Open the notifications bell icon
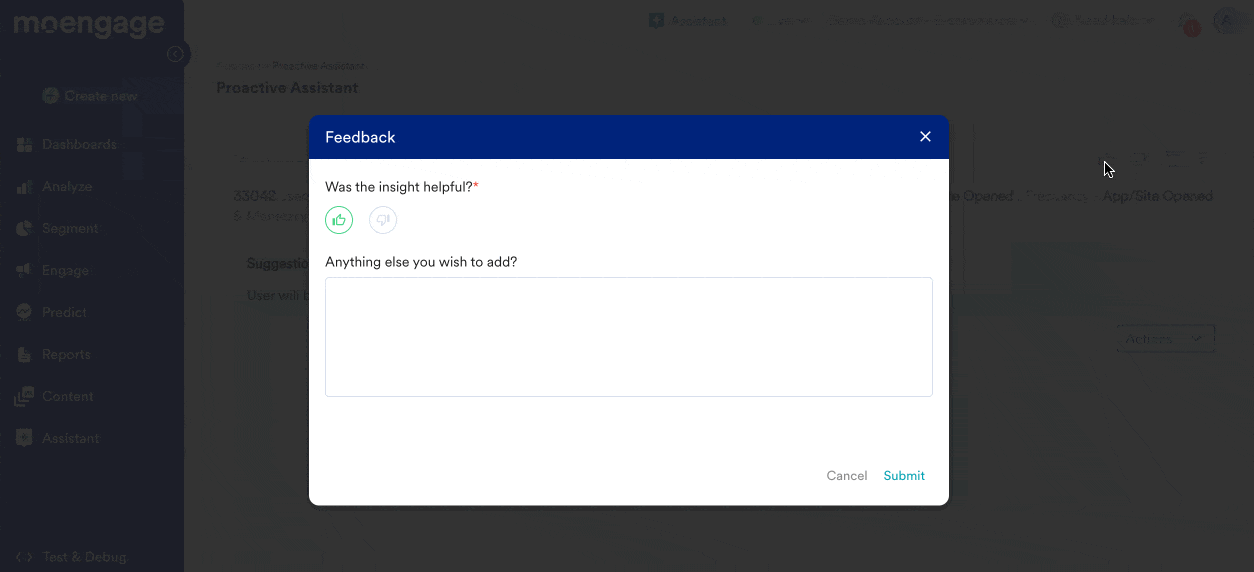 1188,22
